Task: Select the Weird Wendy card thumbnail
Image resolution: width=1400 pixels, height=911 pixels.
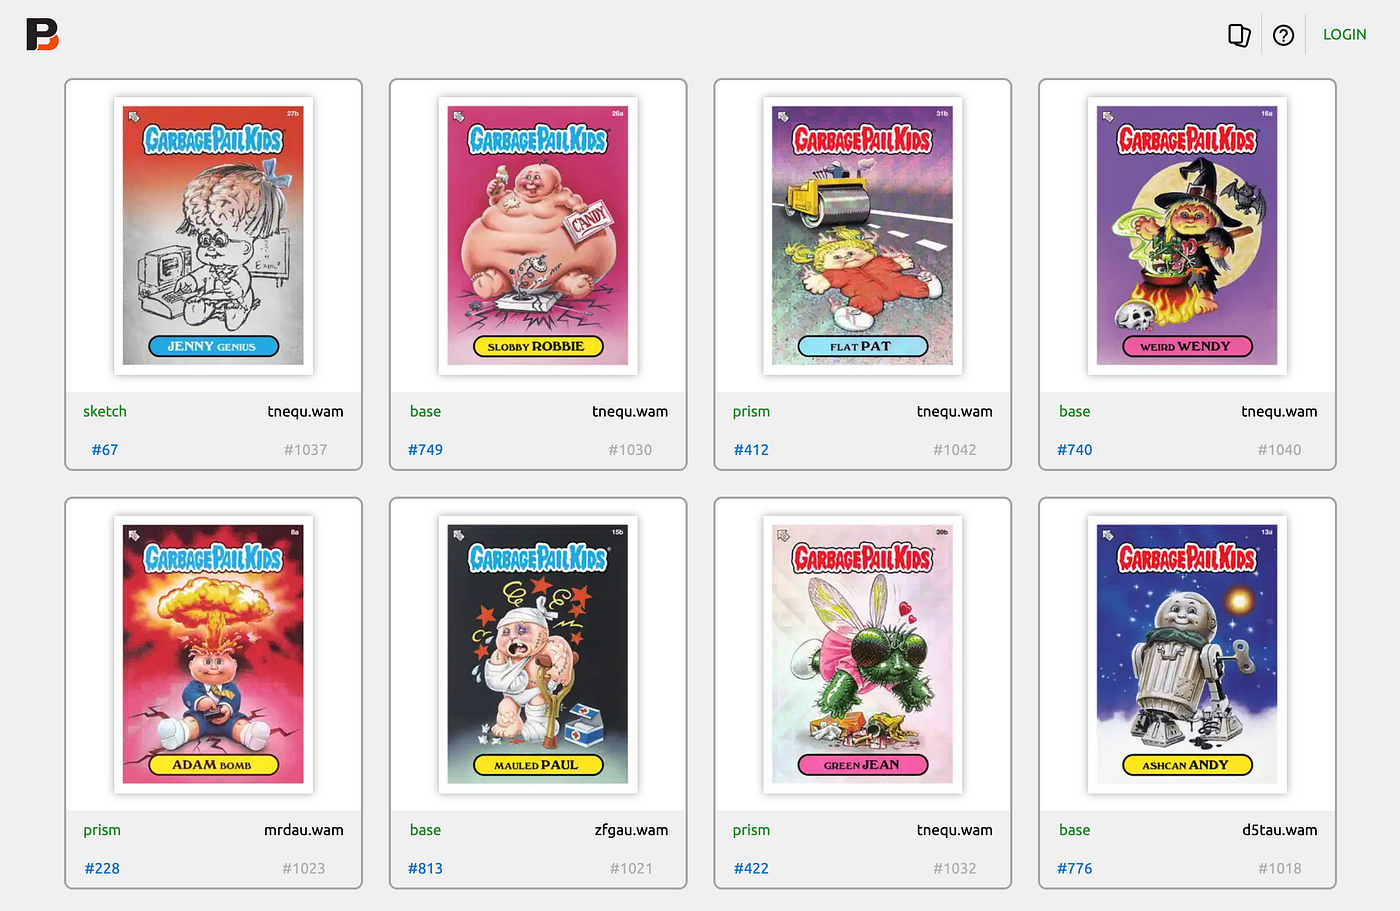Action: [x=1187, y=236]
